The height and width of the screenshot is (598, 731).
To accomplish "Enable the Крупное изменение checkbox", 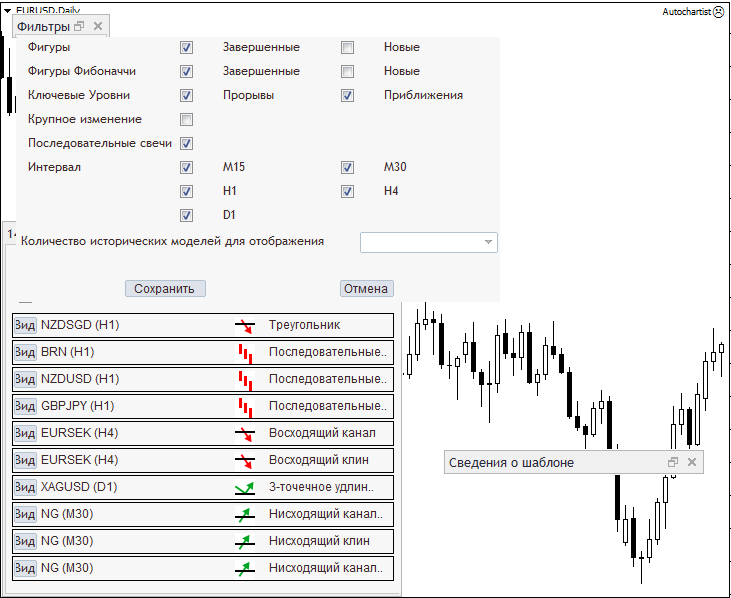I will click(x=186, y=120).
